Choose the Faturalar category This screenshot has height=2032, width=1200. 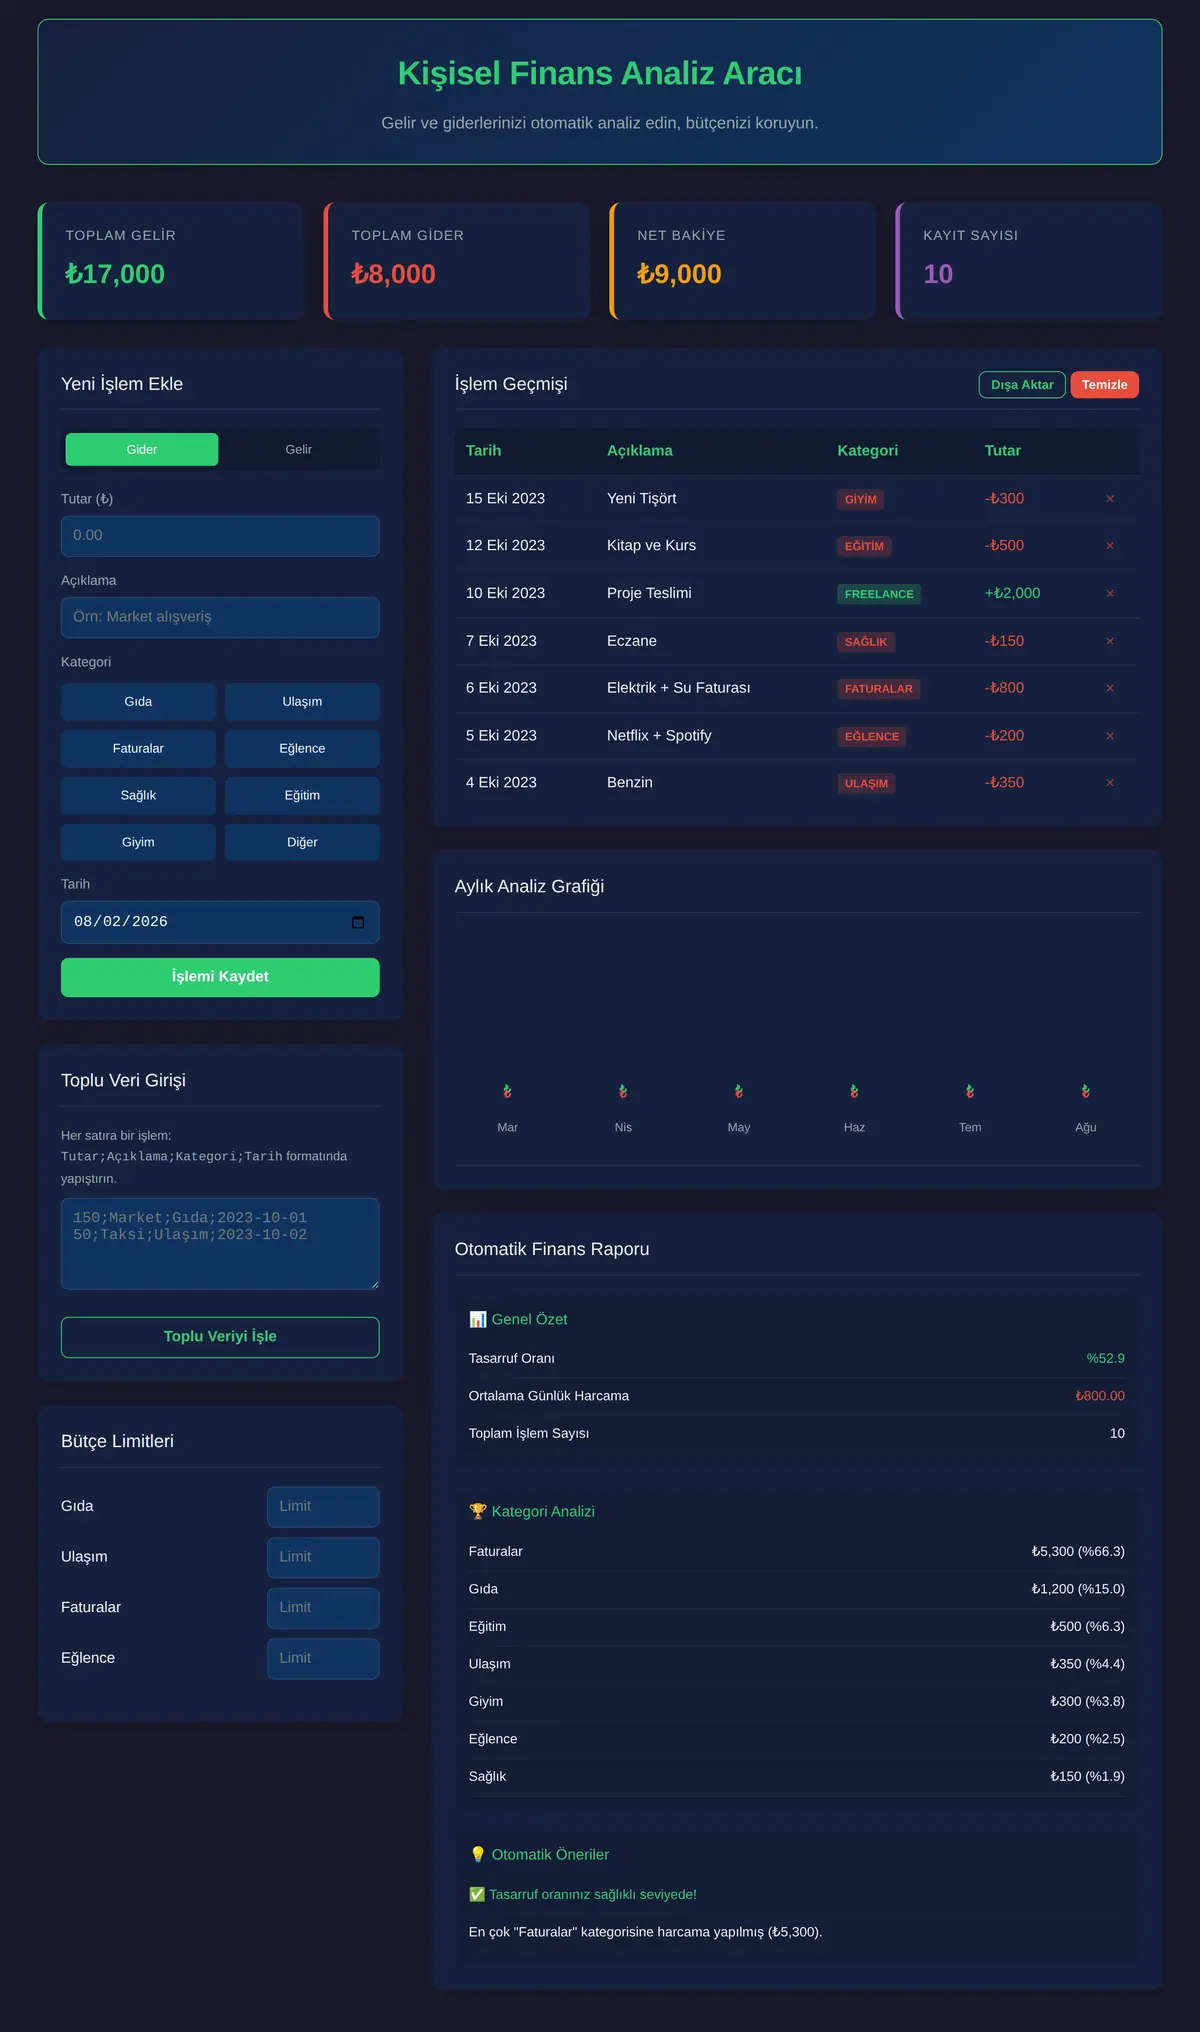138,749
